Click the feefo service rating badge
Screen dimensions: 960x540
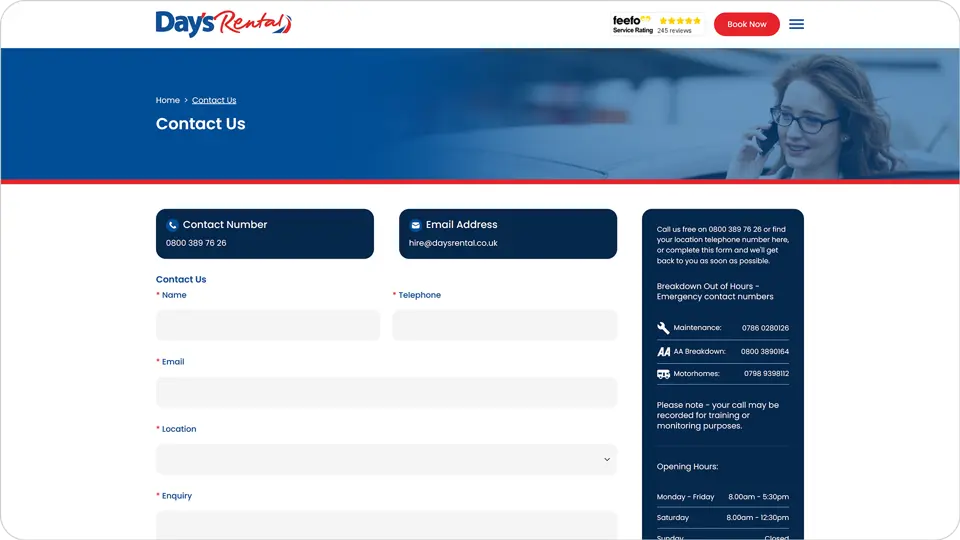pyautogui.click(x=657, y=24)
